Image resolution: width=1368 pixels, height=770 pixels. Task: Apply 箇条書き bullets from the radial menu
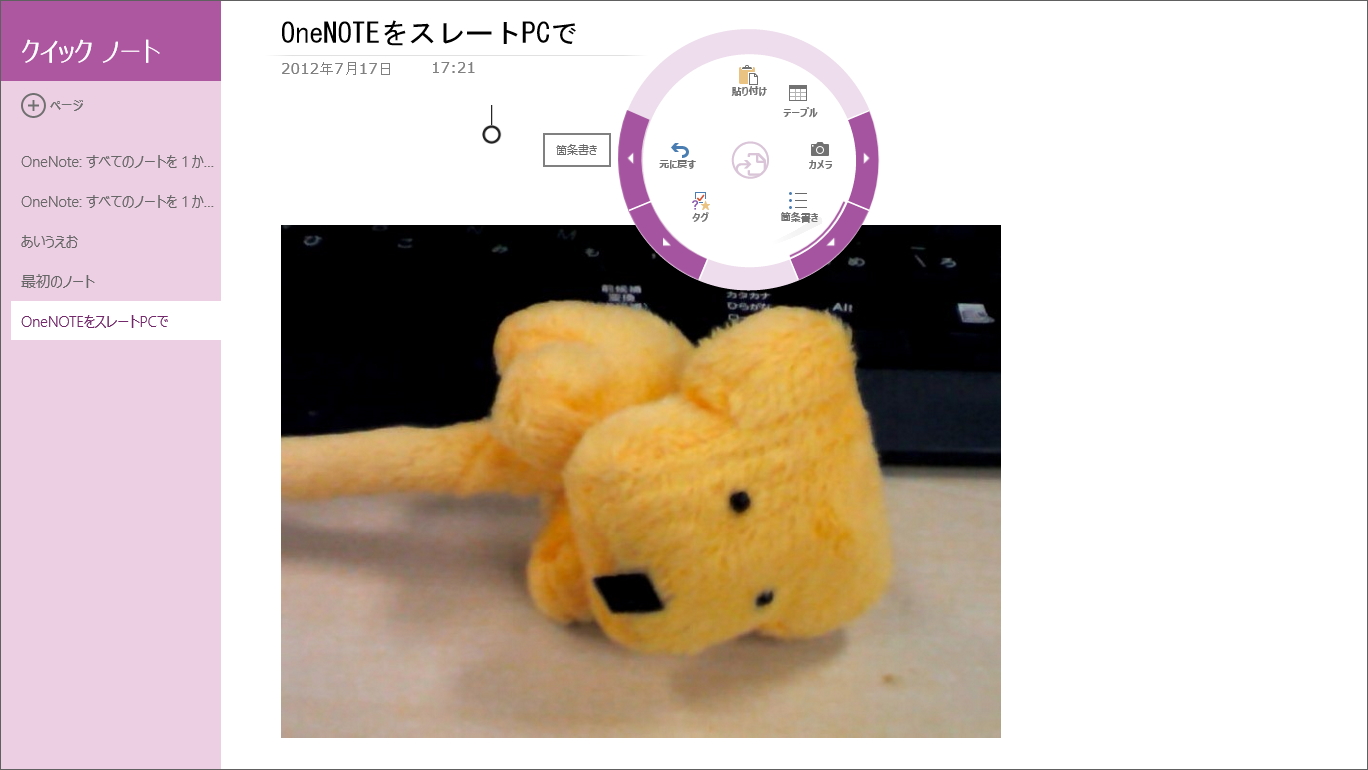pos(799,207)
